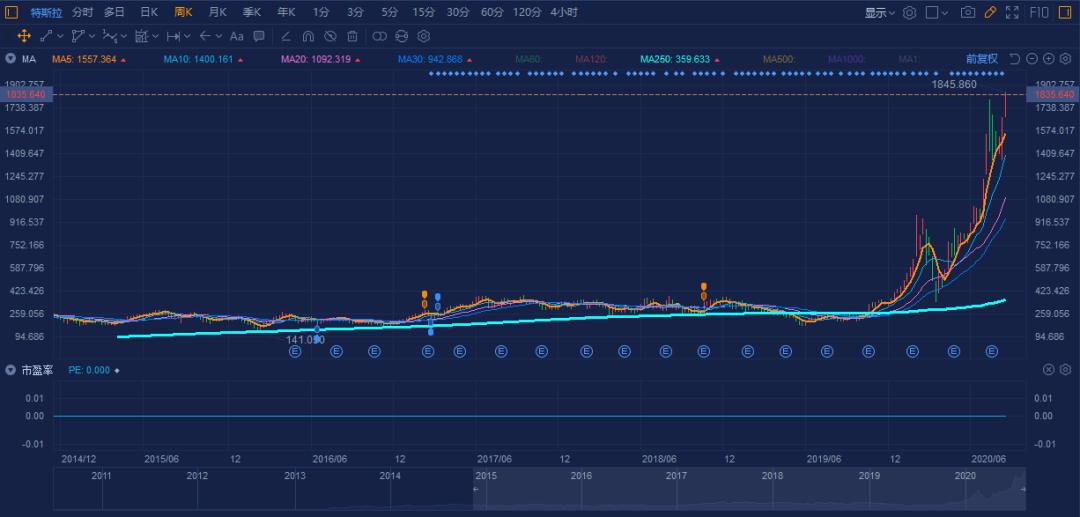
Task: Close the 市盈率 indicator panel
Action: click(1049, 370)
